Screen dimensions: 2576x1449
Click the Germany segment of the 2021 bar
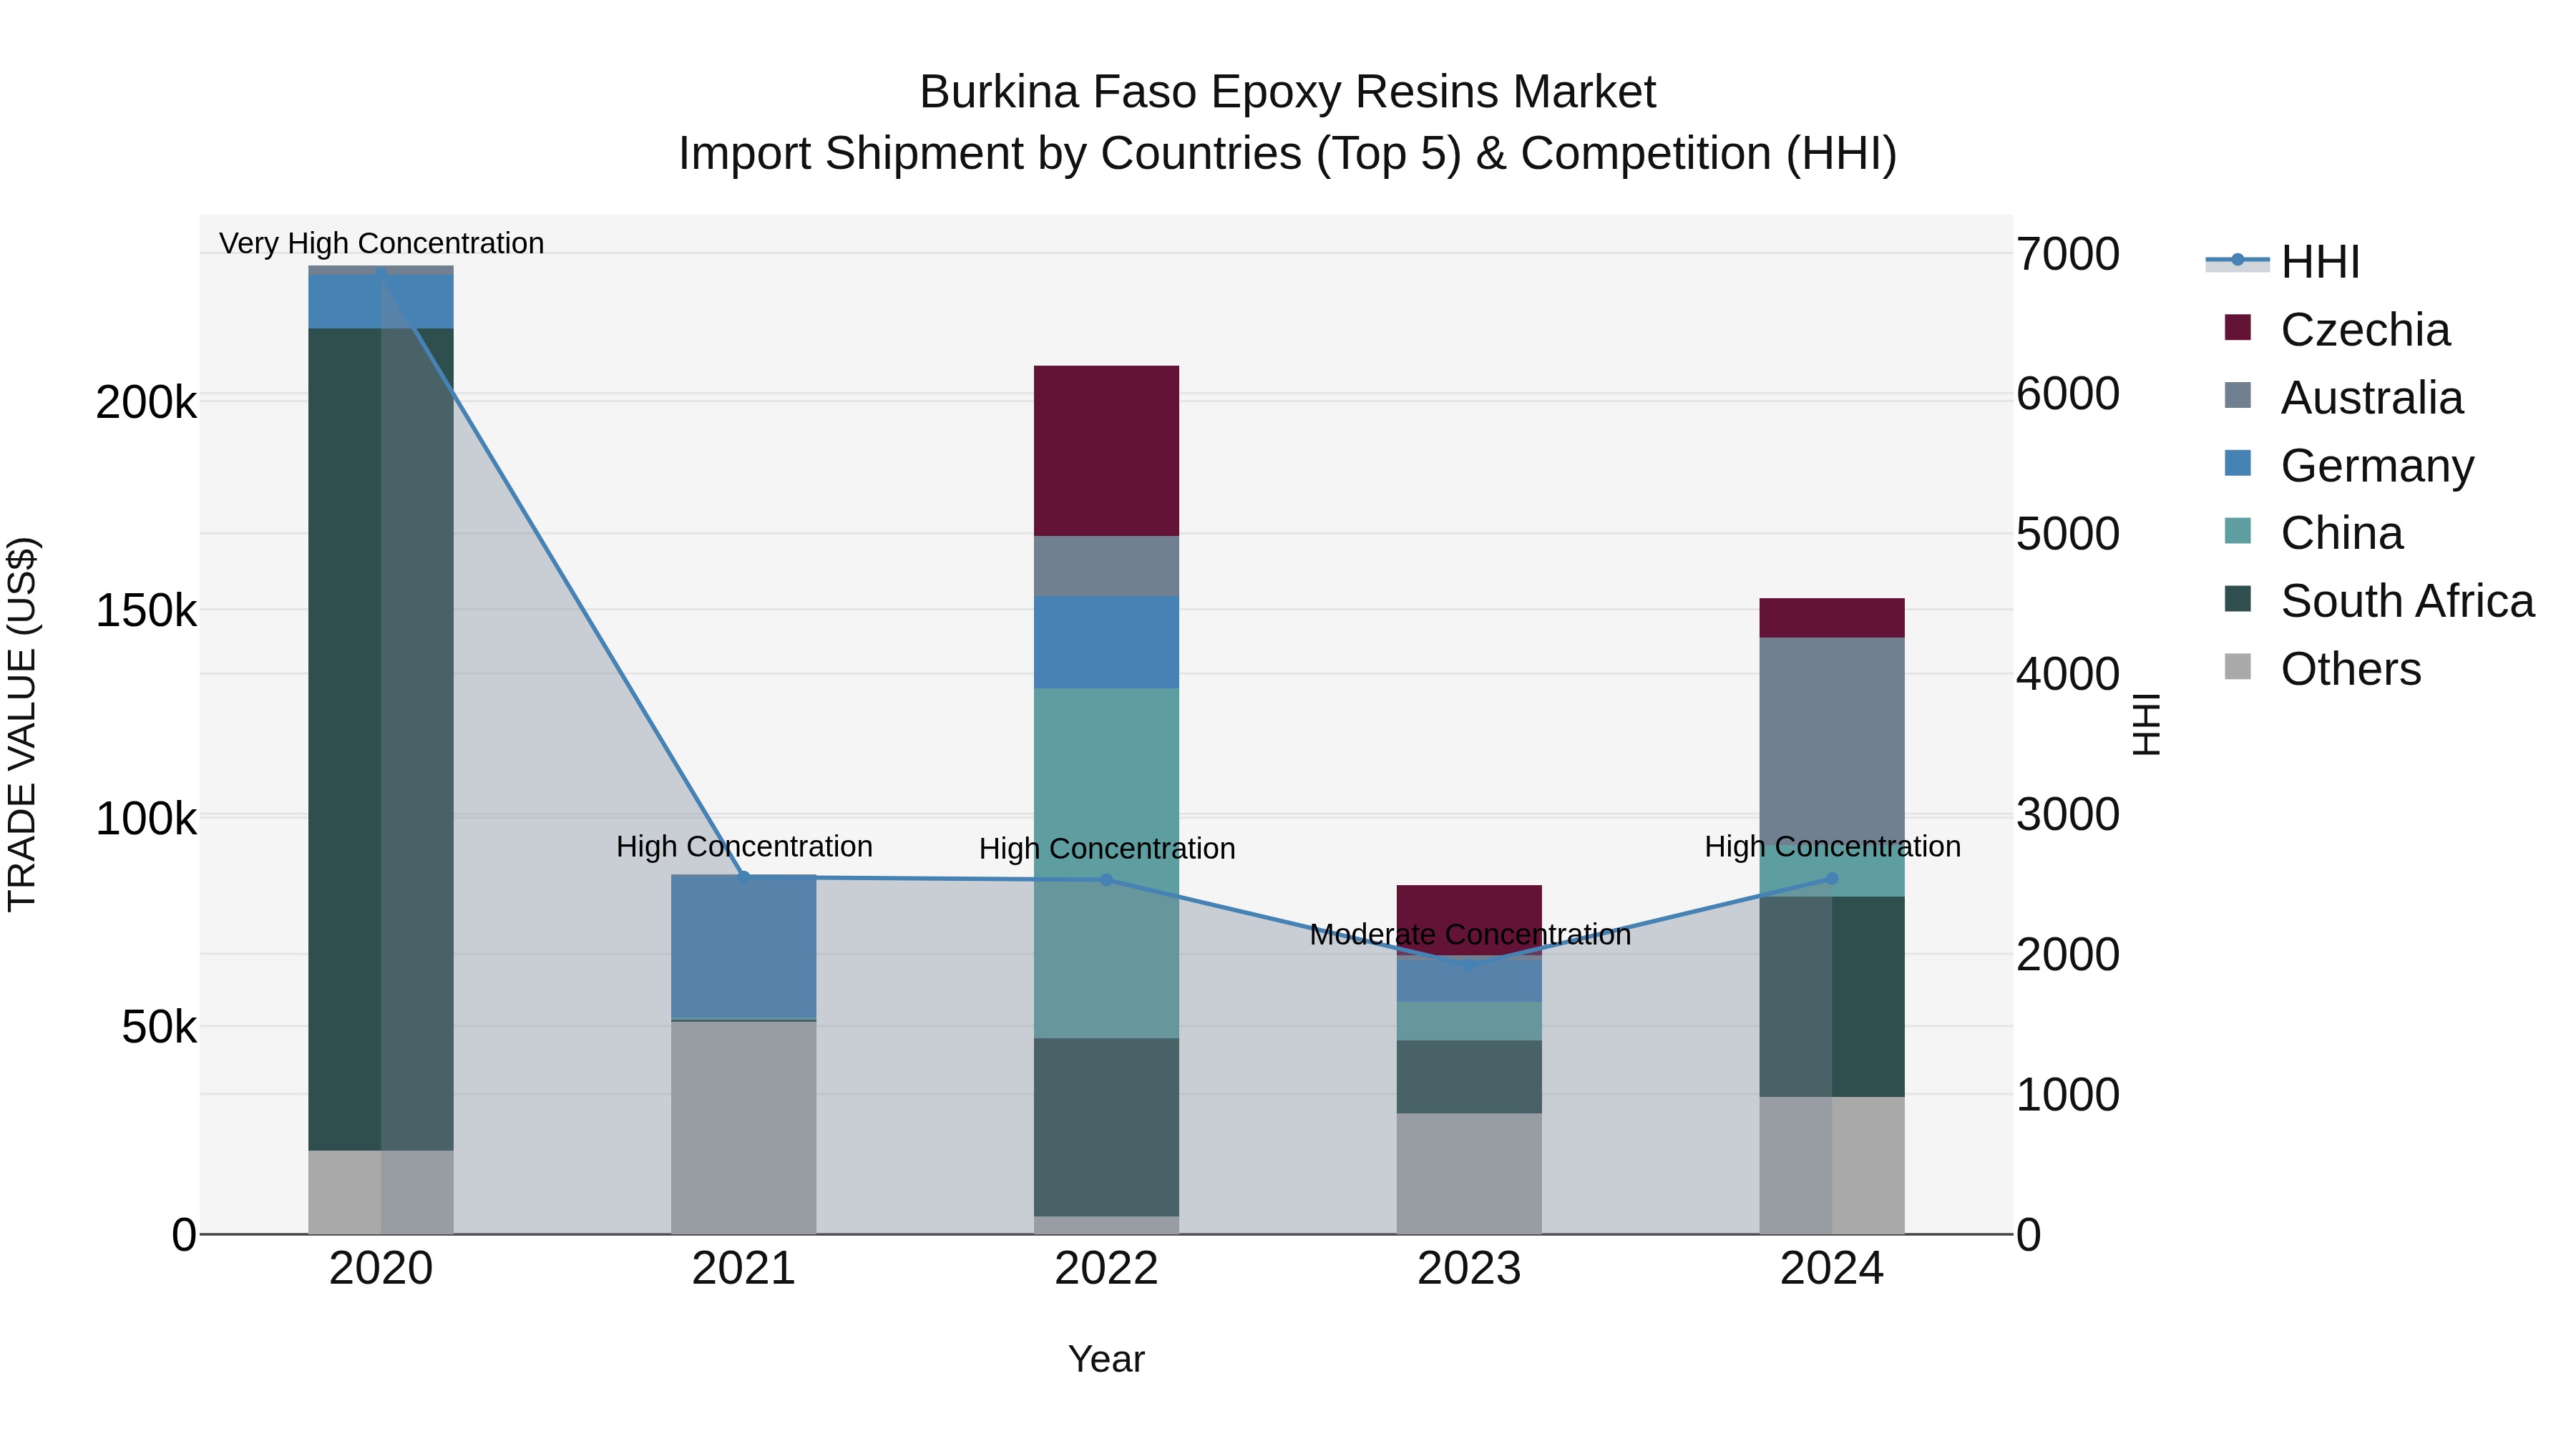click(x=744, y=947)
